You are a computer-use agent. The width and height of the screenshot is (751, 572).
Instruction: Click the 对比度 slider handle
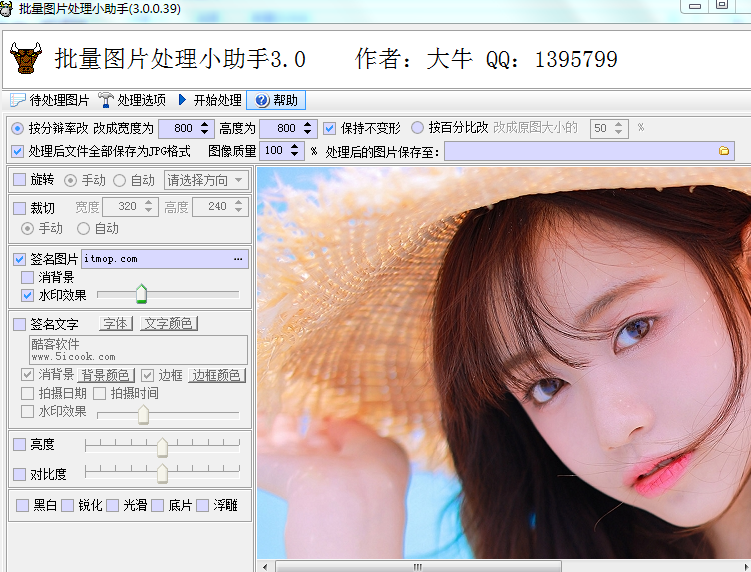click(x=162, y=473)
